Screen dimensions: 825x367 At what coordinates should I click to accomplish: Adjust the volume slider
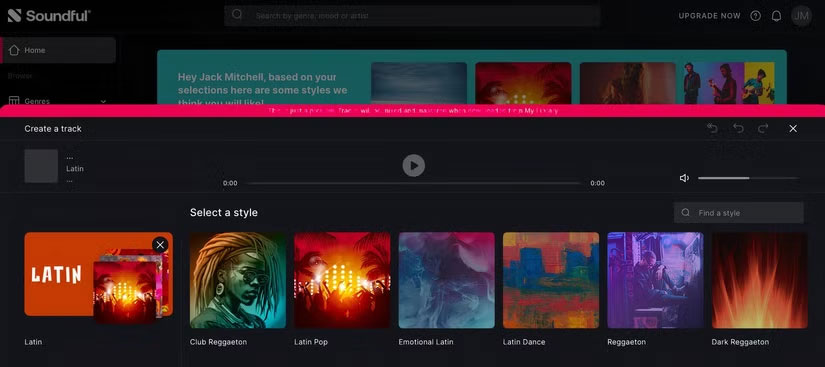[748, 178]
